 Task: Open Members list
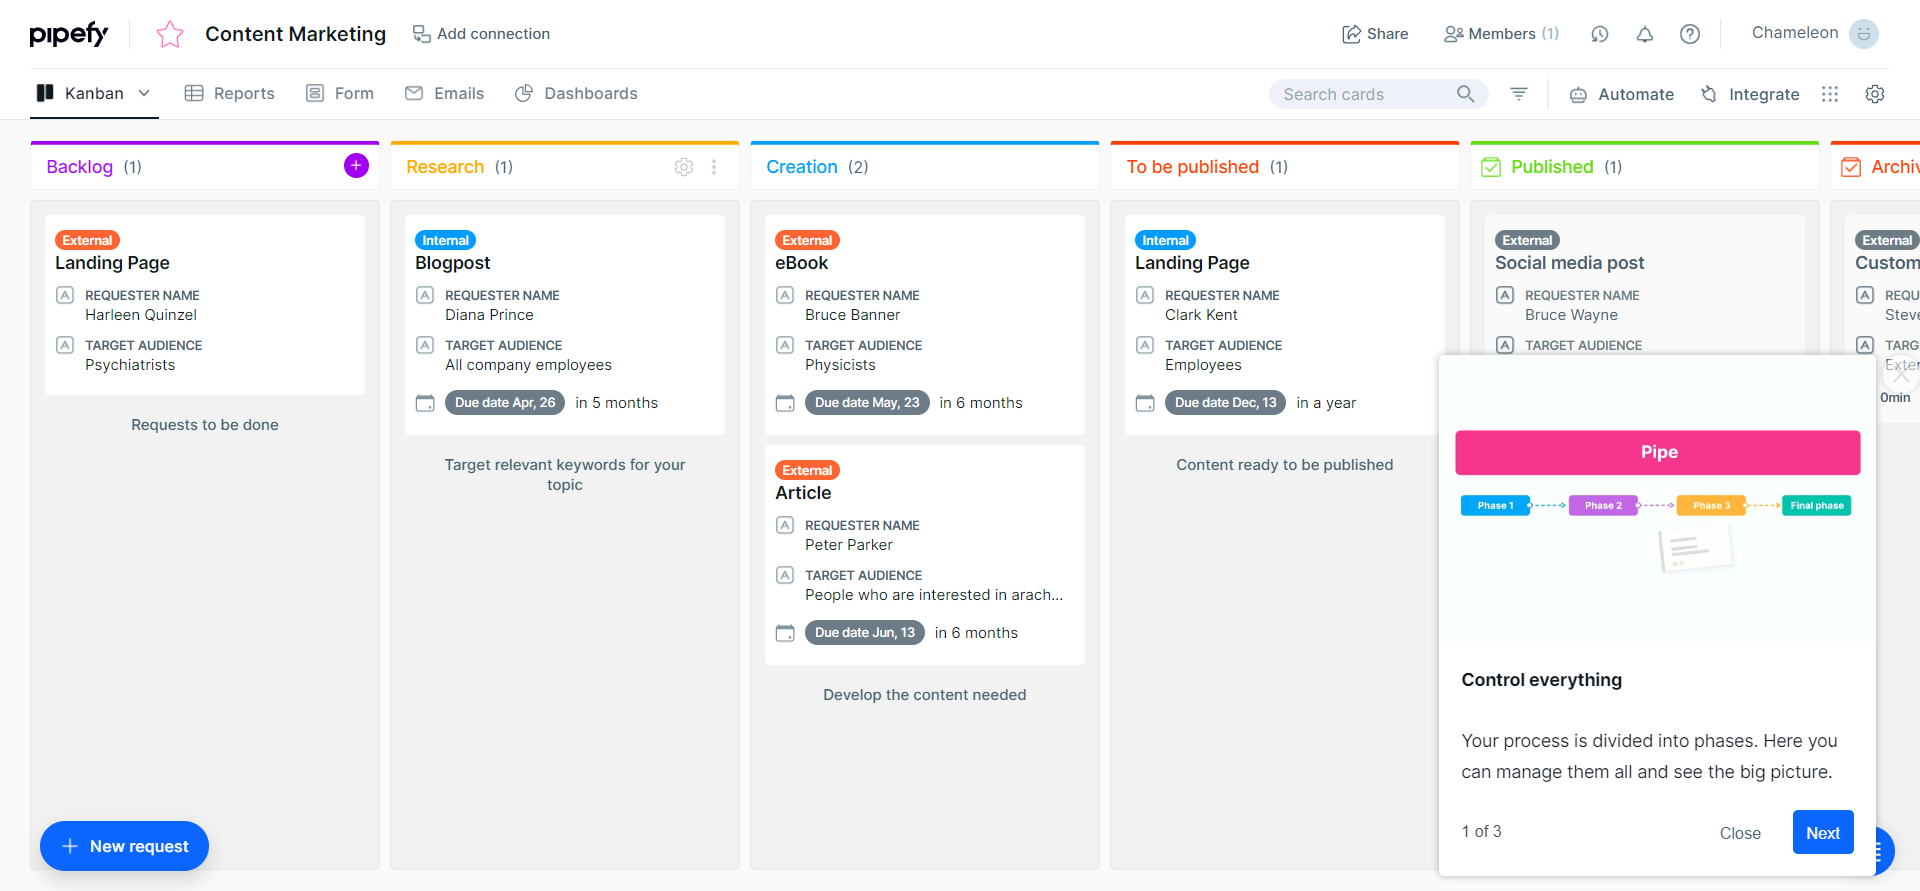tap(1500, 34)
